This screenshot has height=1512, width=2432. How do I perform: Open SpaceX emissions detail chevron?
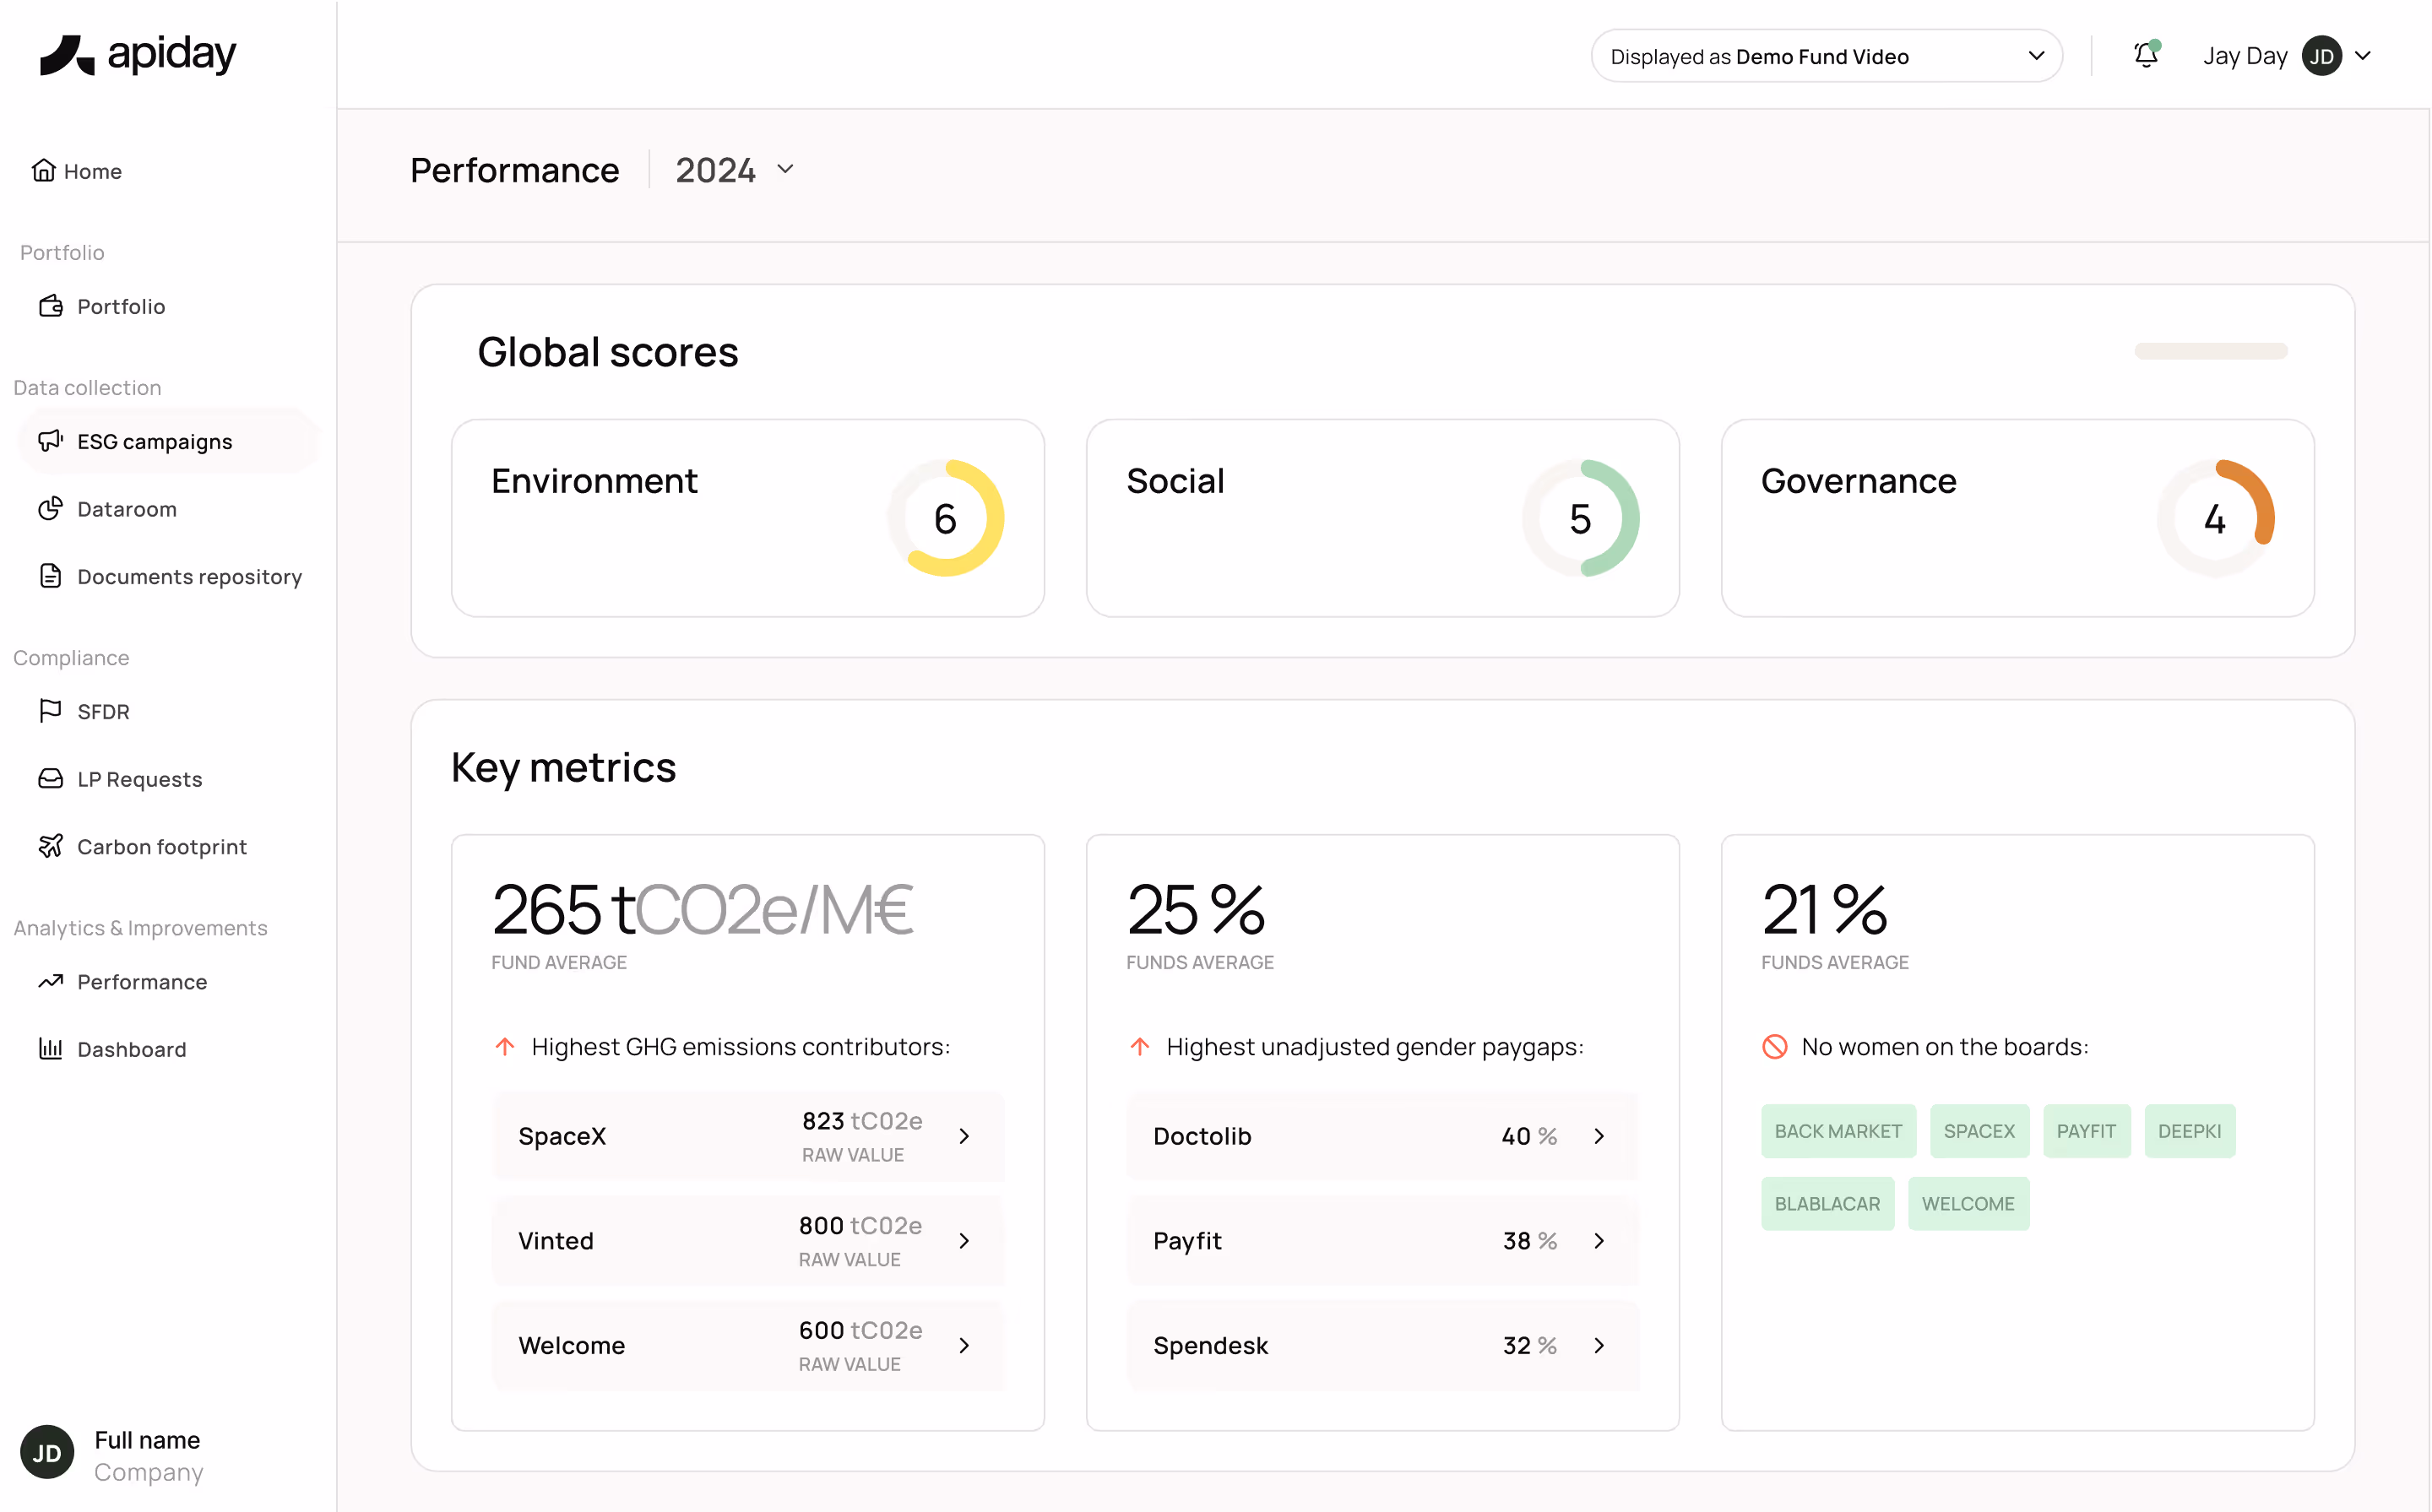(x=964, y=1136)
